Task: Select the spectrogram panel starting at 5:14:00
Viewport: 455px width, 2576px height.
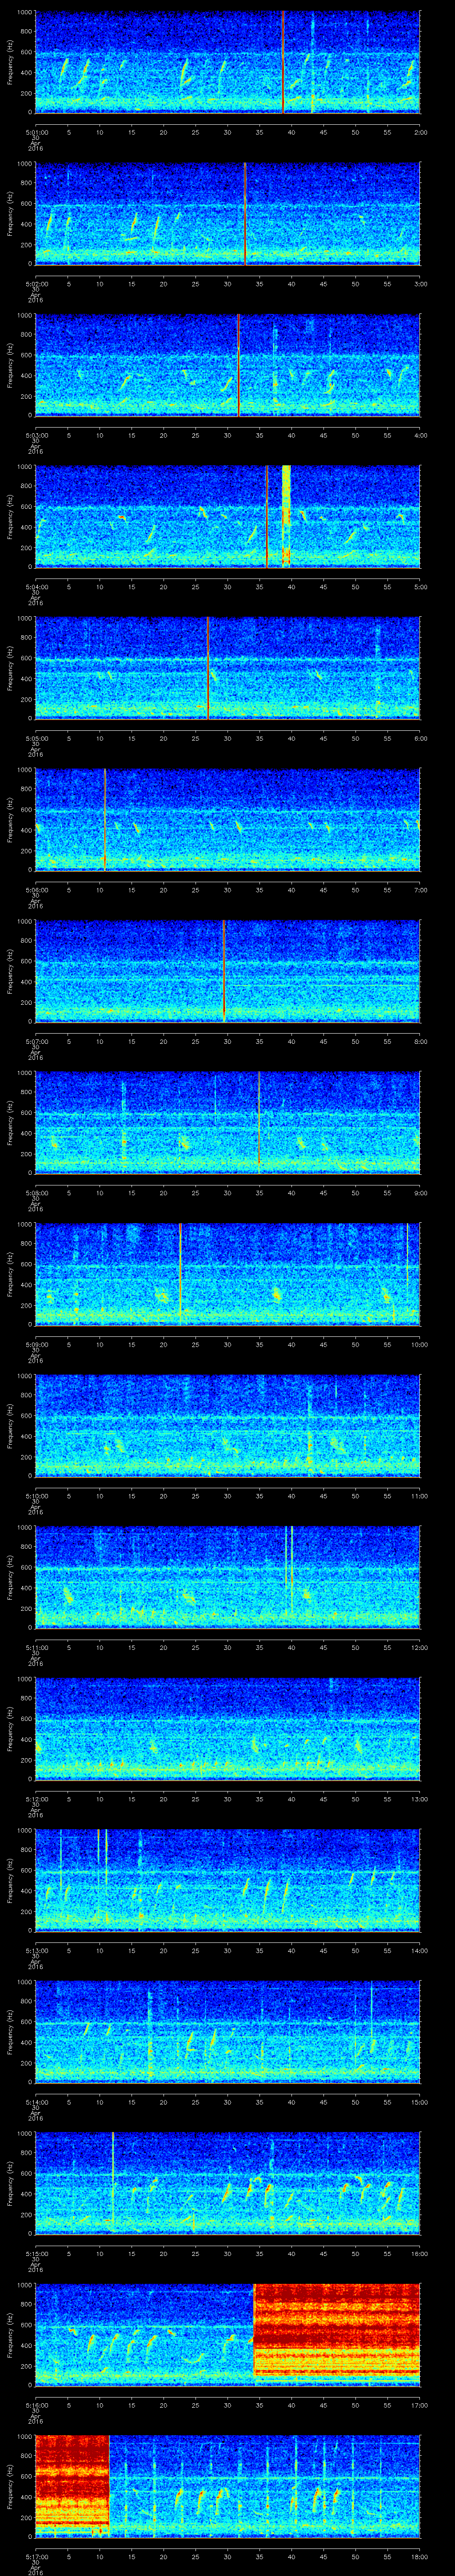Action: click(227, 2032)
